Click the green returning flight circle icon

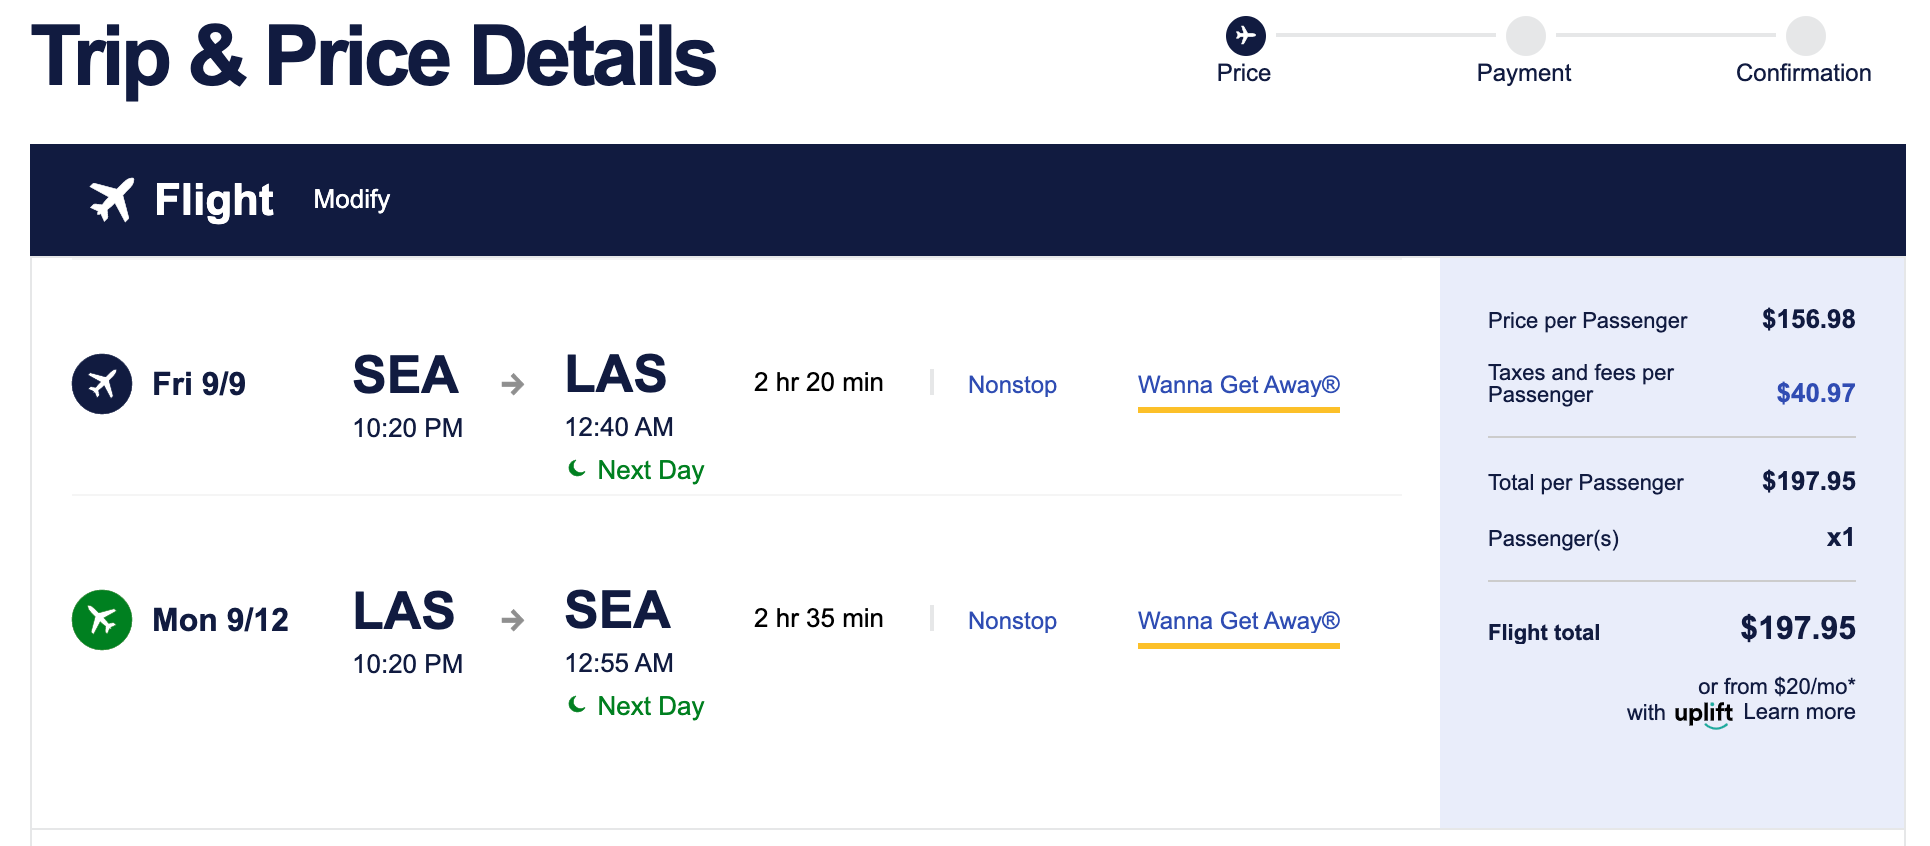pyautogui.click(x=102, y=620)
